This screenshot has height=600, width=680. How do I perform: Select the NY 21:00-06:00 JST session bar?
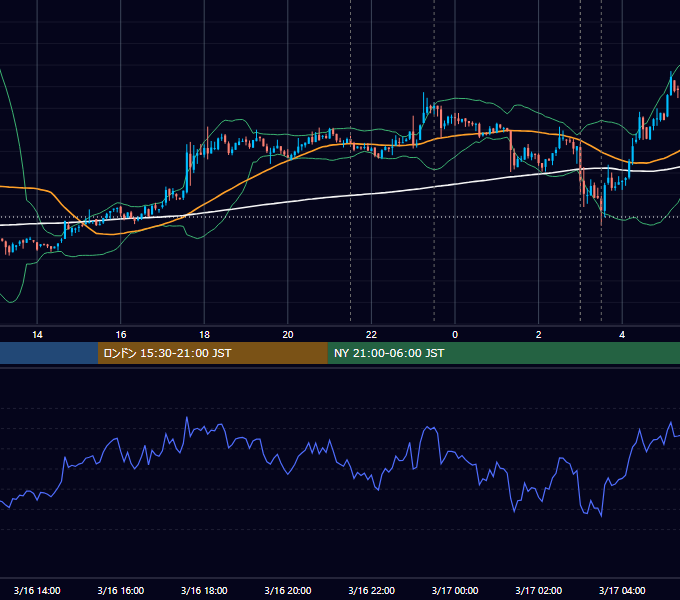503,353
